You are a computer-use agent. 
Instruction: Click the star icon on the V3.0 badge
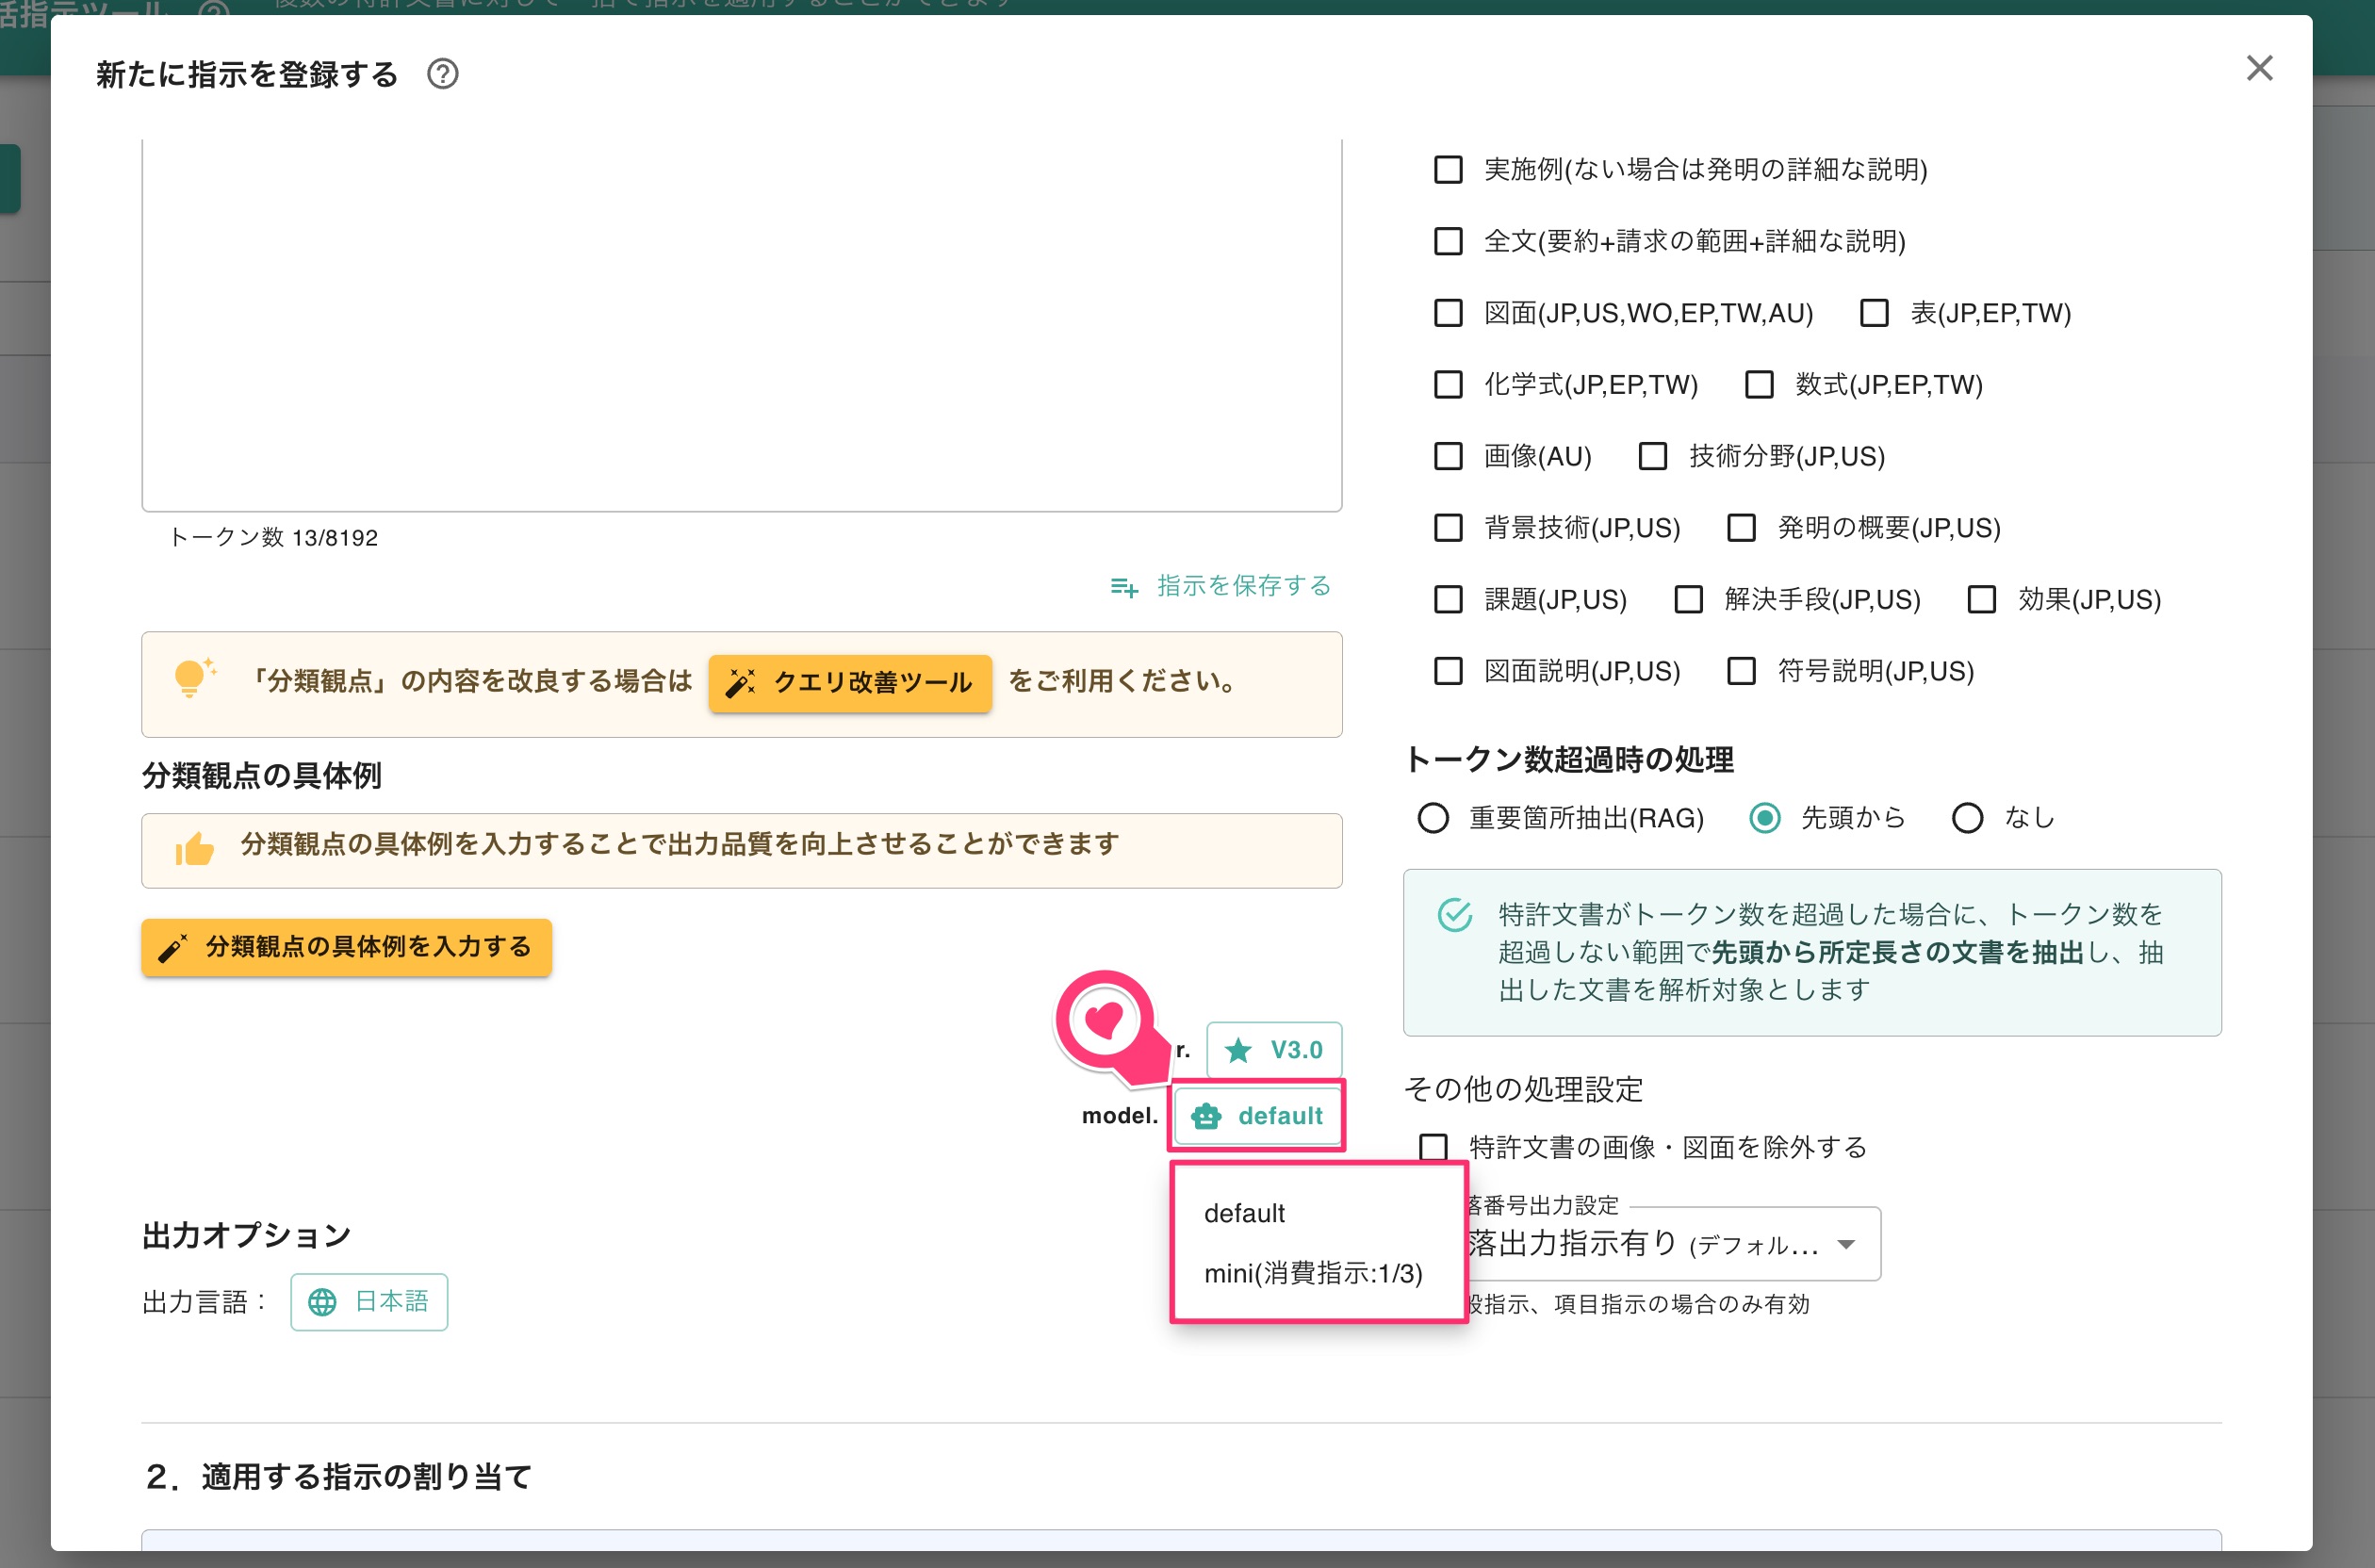point(1239,1051)
